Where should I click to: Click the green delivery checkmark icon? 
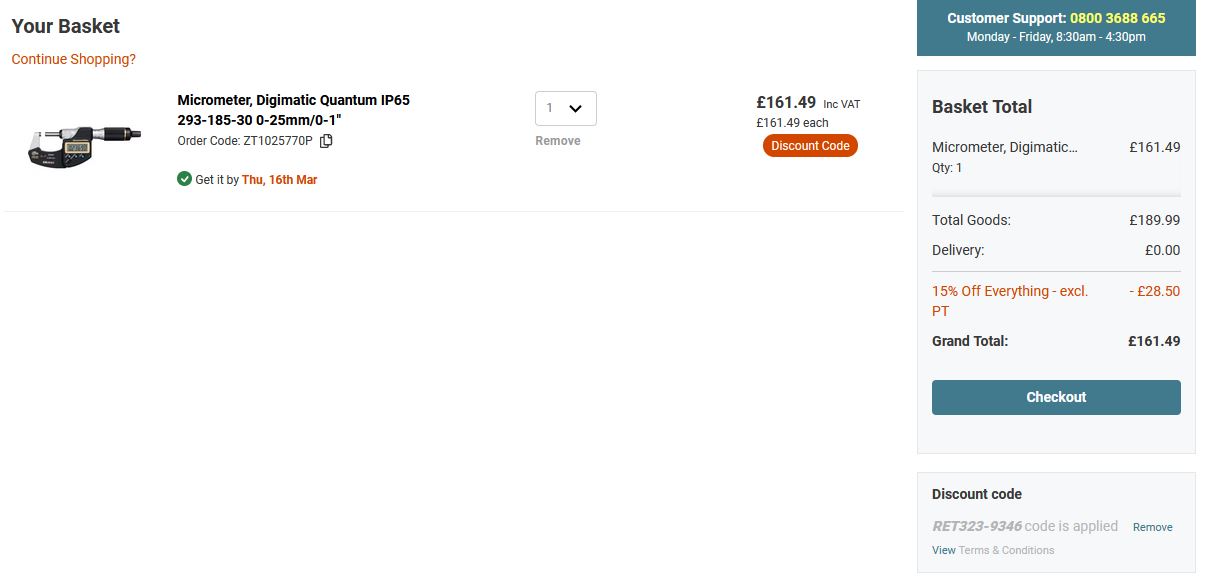(x=184, y=179)
